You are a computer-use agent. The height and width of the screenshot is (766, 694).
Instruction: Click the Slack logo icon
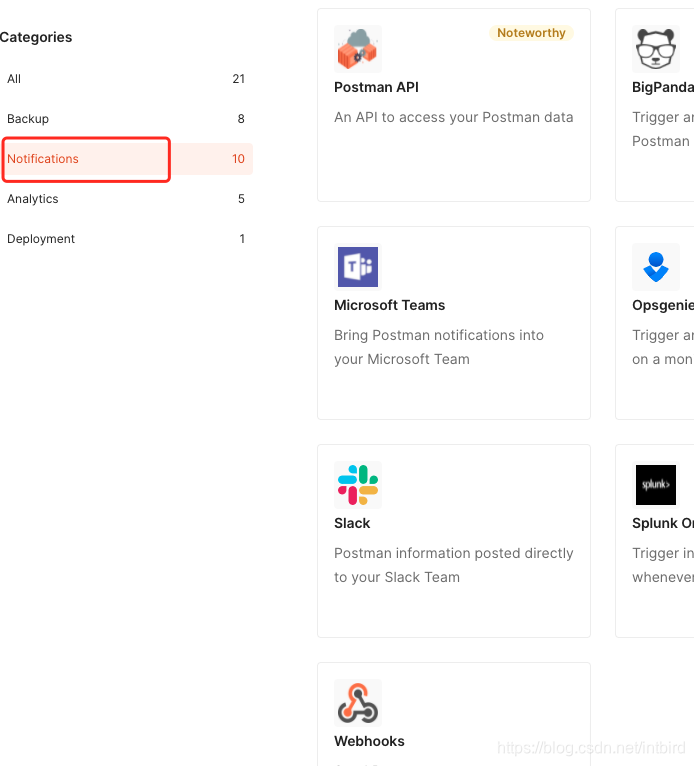tap(358, 485)
